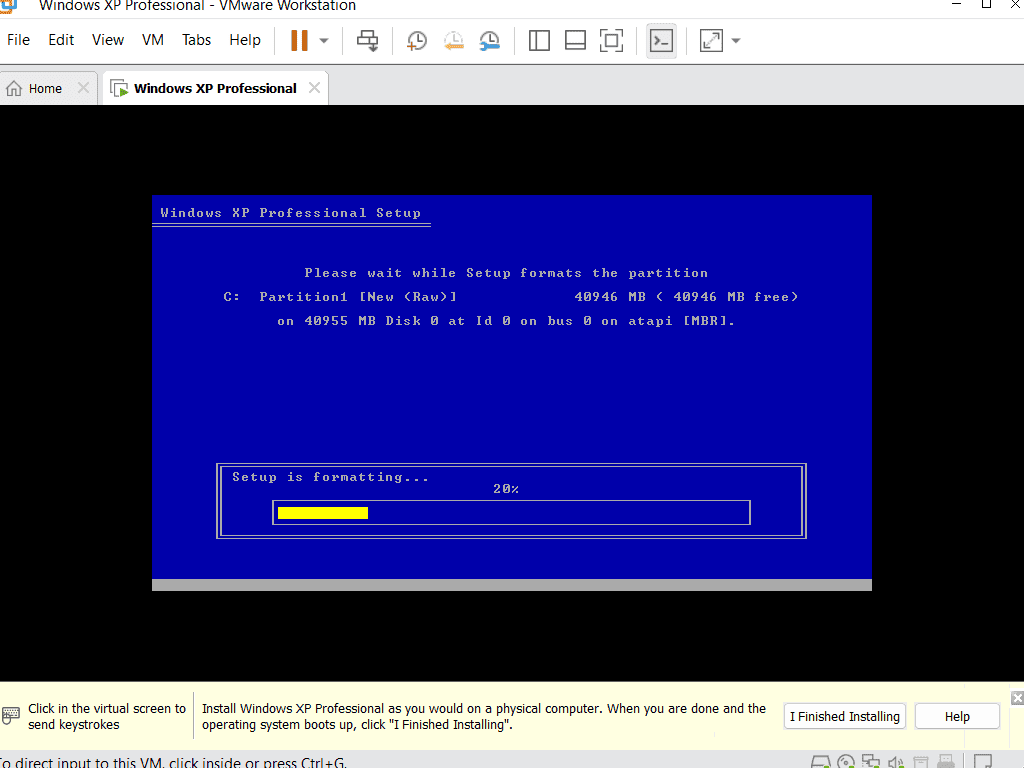Click the 'Setup is formatting...' text
This screenshot has height=768, width=1024.
pos(330,477)
